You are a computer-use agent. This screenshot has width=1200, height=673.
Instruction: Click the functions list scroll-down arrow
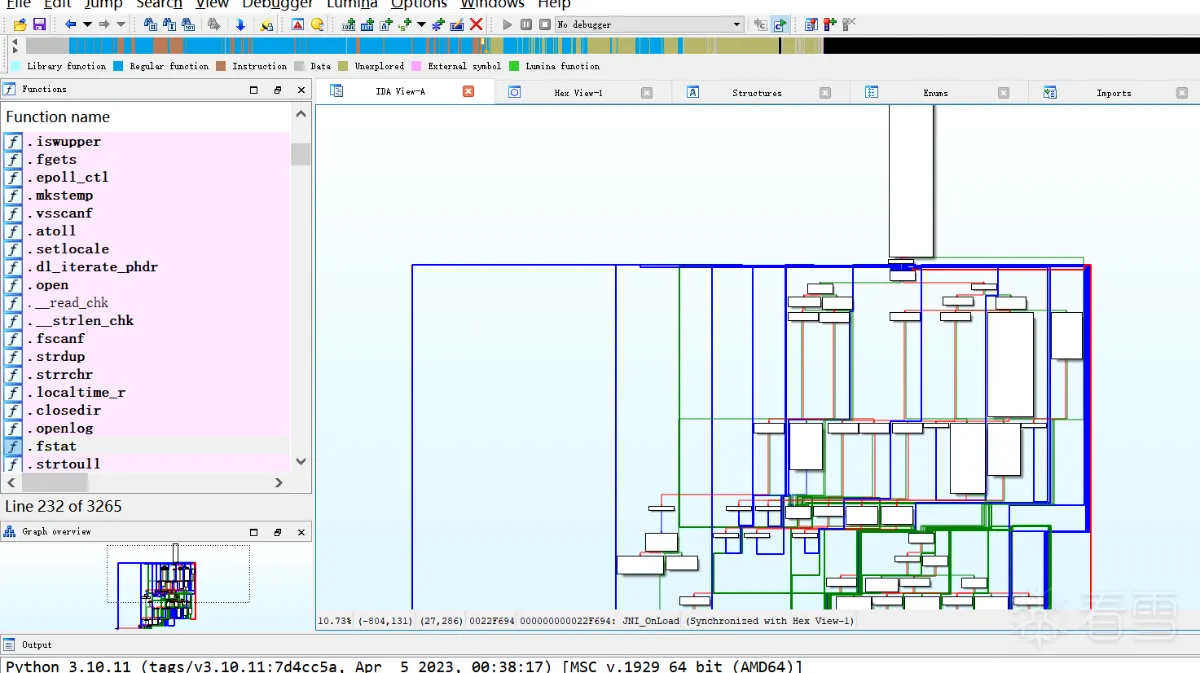point(301,462)
